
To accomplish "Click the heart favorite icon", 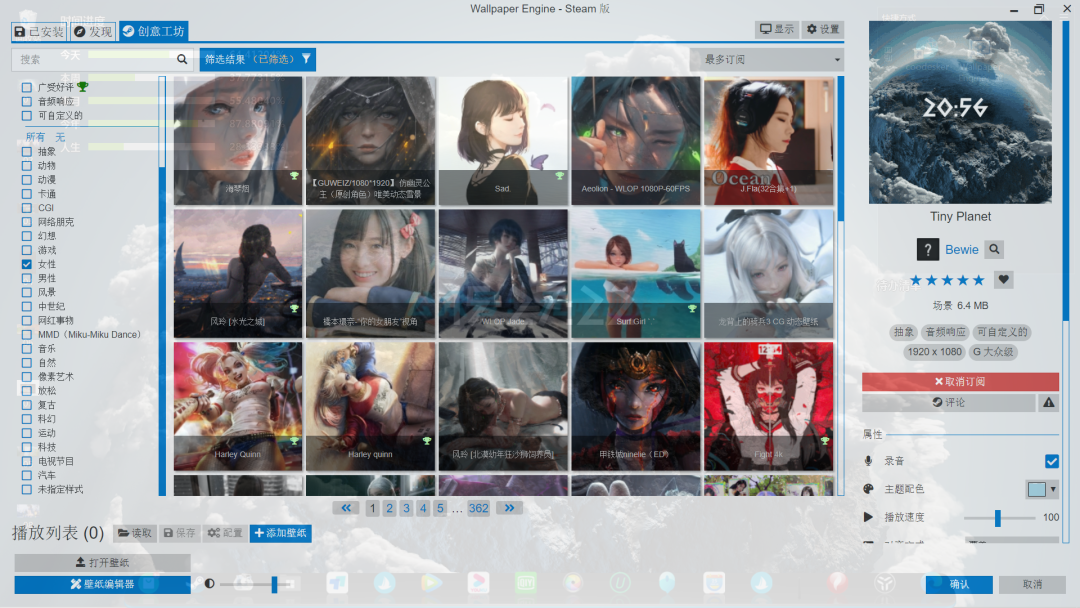I will pyautogui.click(x=1004, y=280).
